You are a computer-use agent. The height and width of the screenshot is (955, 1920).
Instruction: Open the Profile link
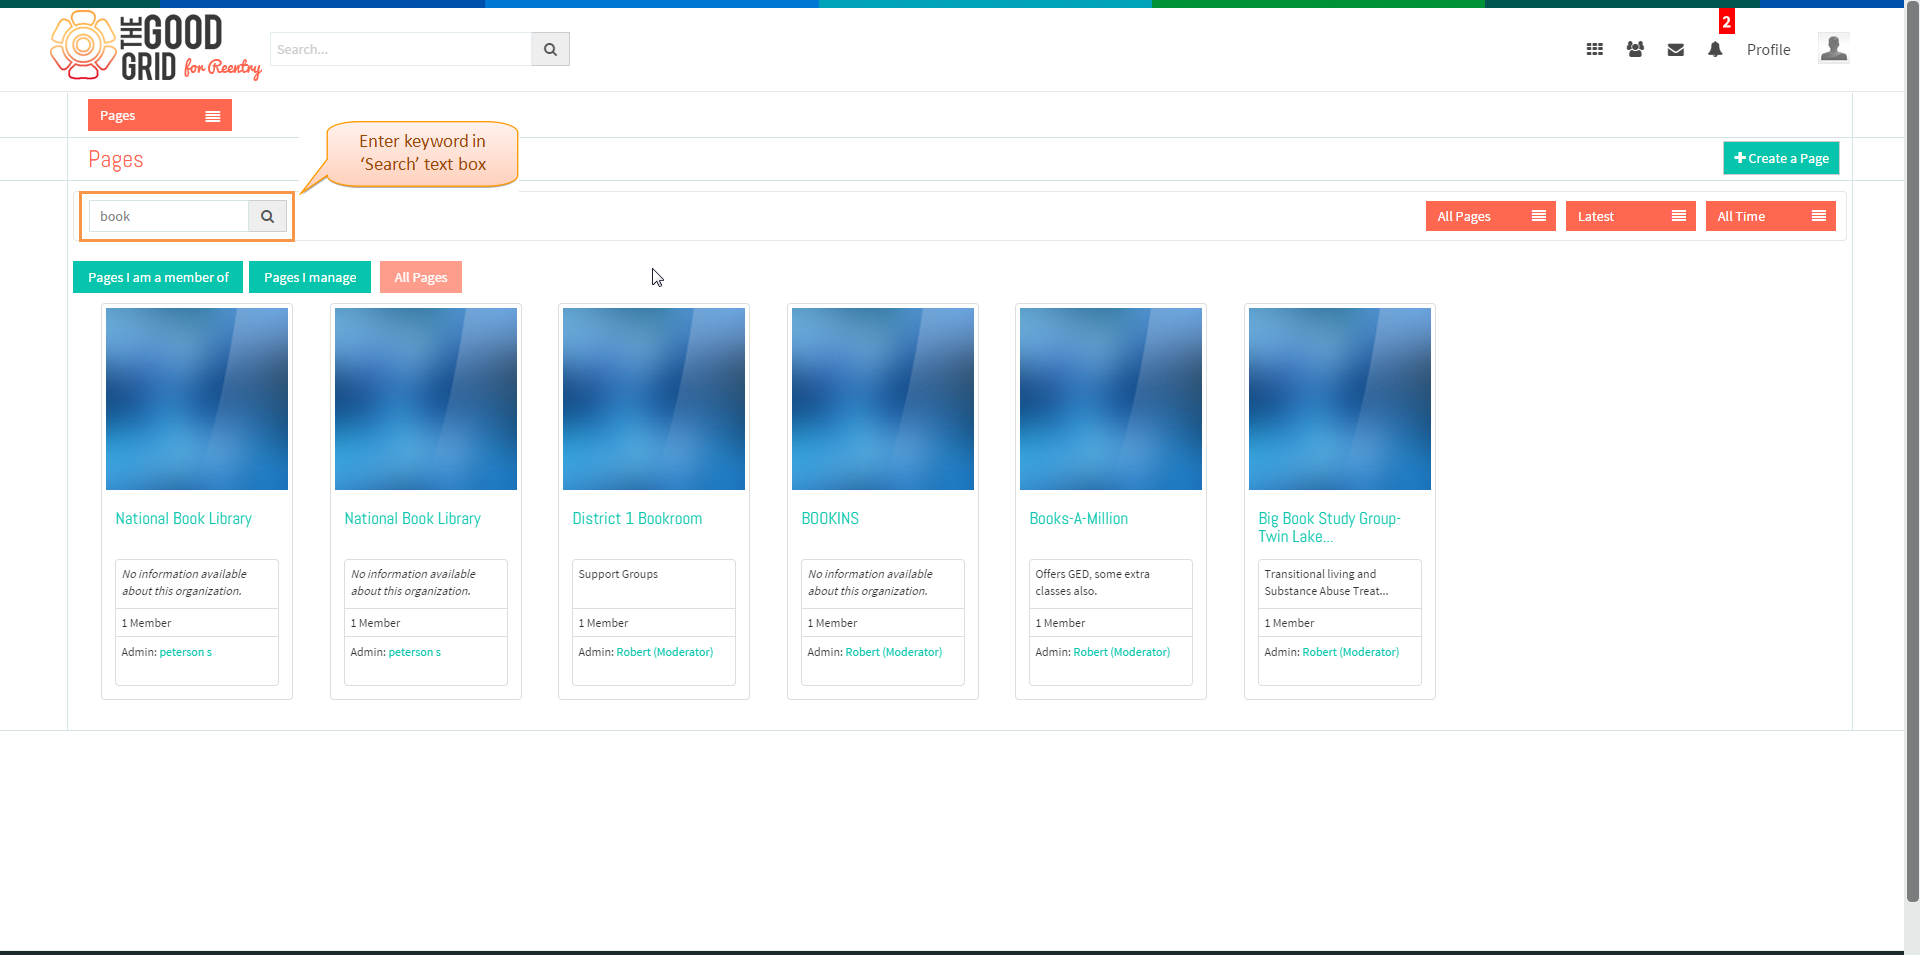pos(1768,49)
